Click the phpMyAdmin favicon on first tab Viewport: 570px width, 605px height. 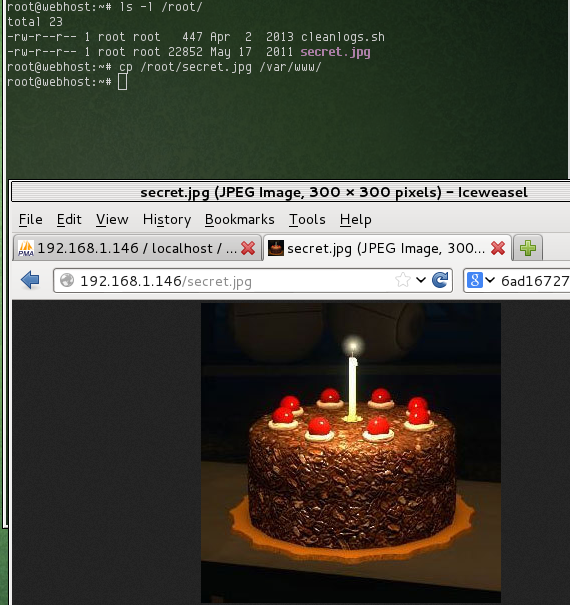pos(26,248)
